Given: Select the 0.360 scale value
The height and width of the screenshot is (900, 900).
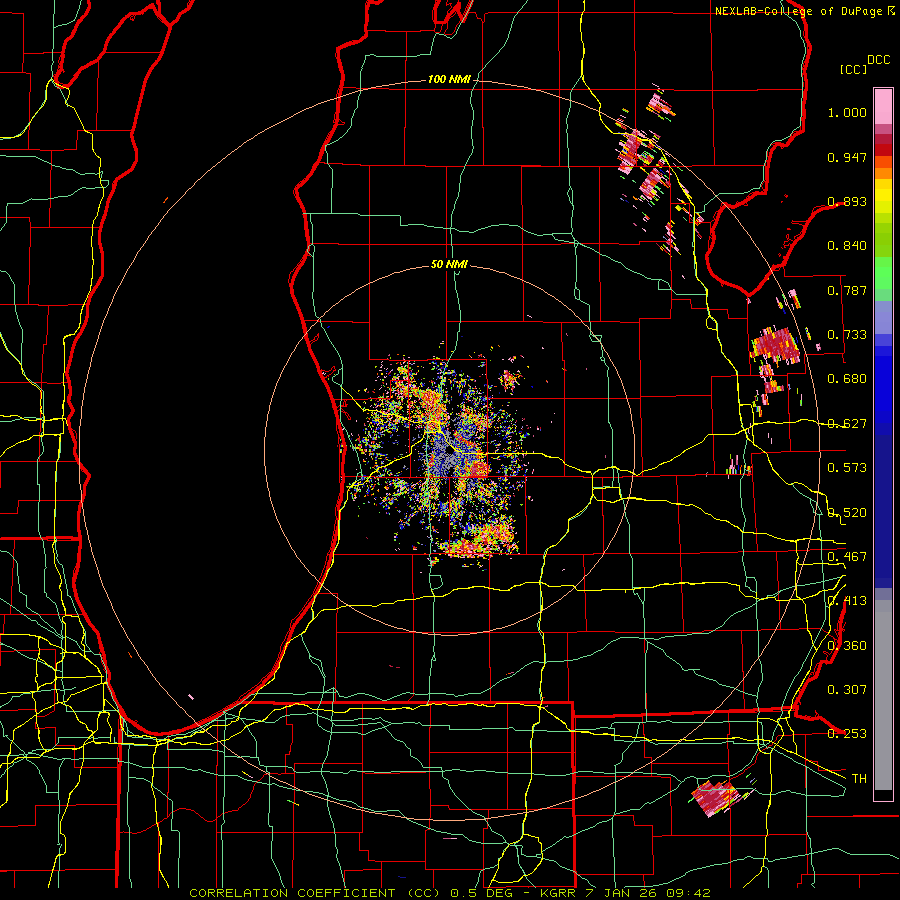Looking at the screenshot, I should 847,646.
